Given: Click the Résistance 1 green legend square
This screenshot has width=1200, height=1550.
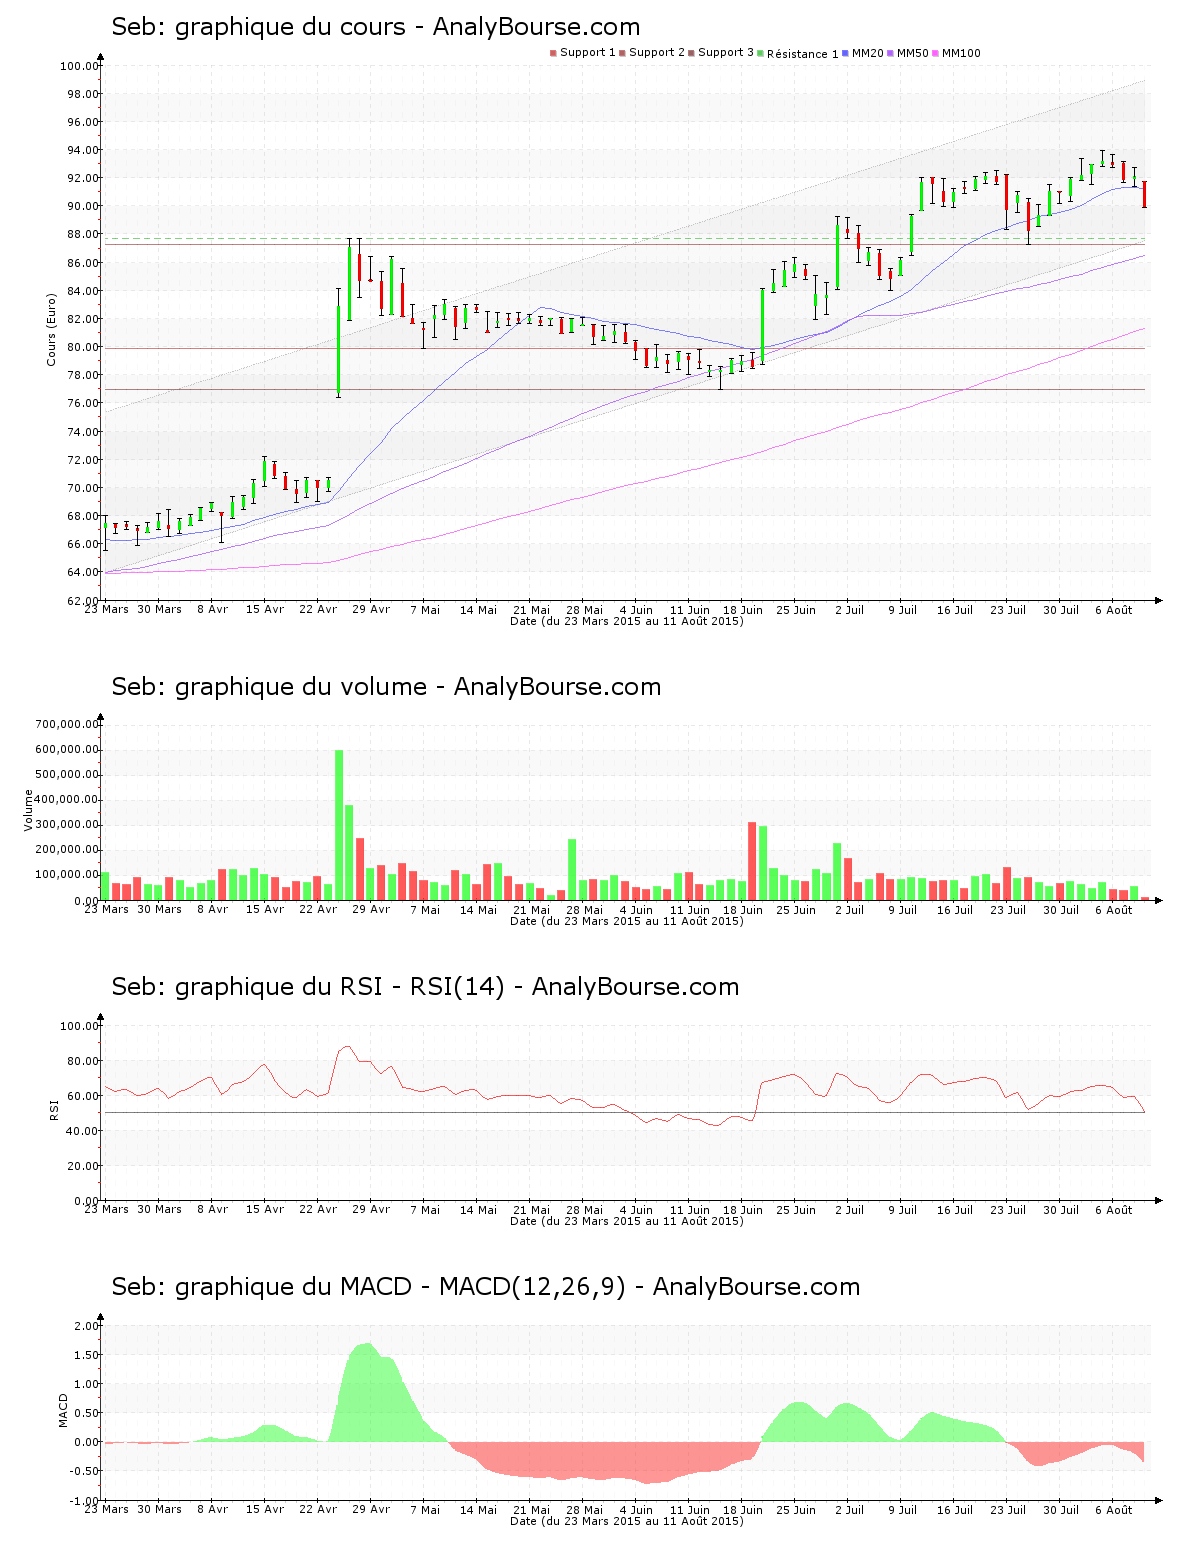Looking at the screenshot, I should point(760,53).
